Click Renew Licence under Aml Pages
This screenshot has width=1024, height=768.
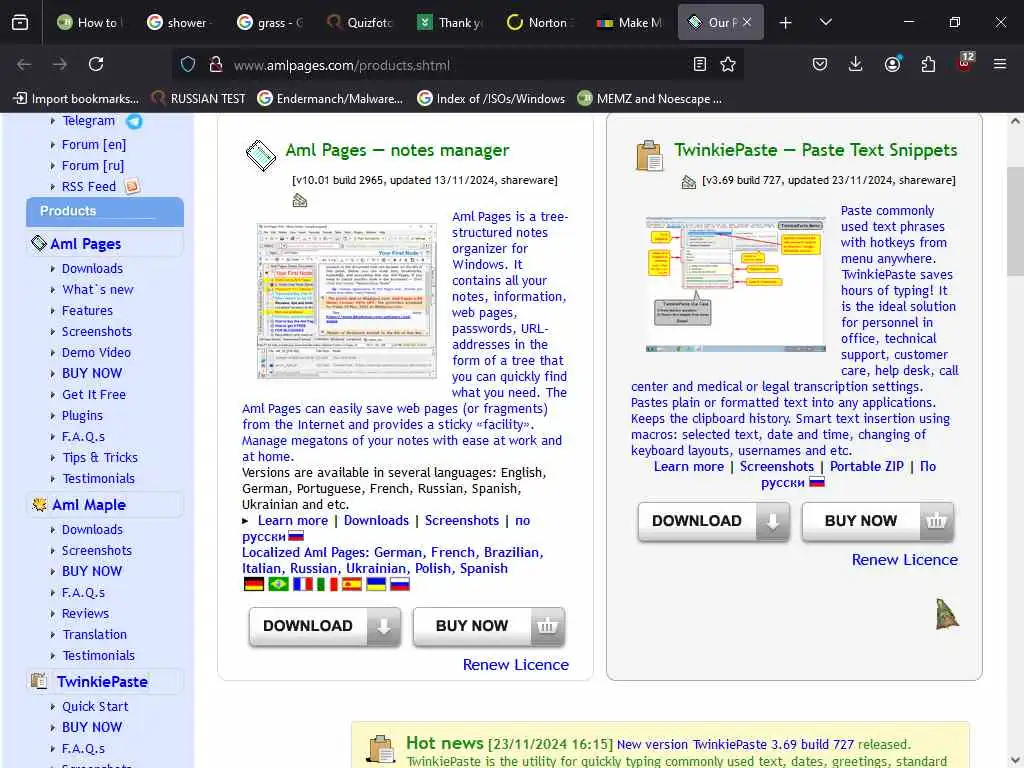(x=516, y=665)
